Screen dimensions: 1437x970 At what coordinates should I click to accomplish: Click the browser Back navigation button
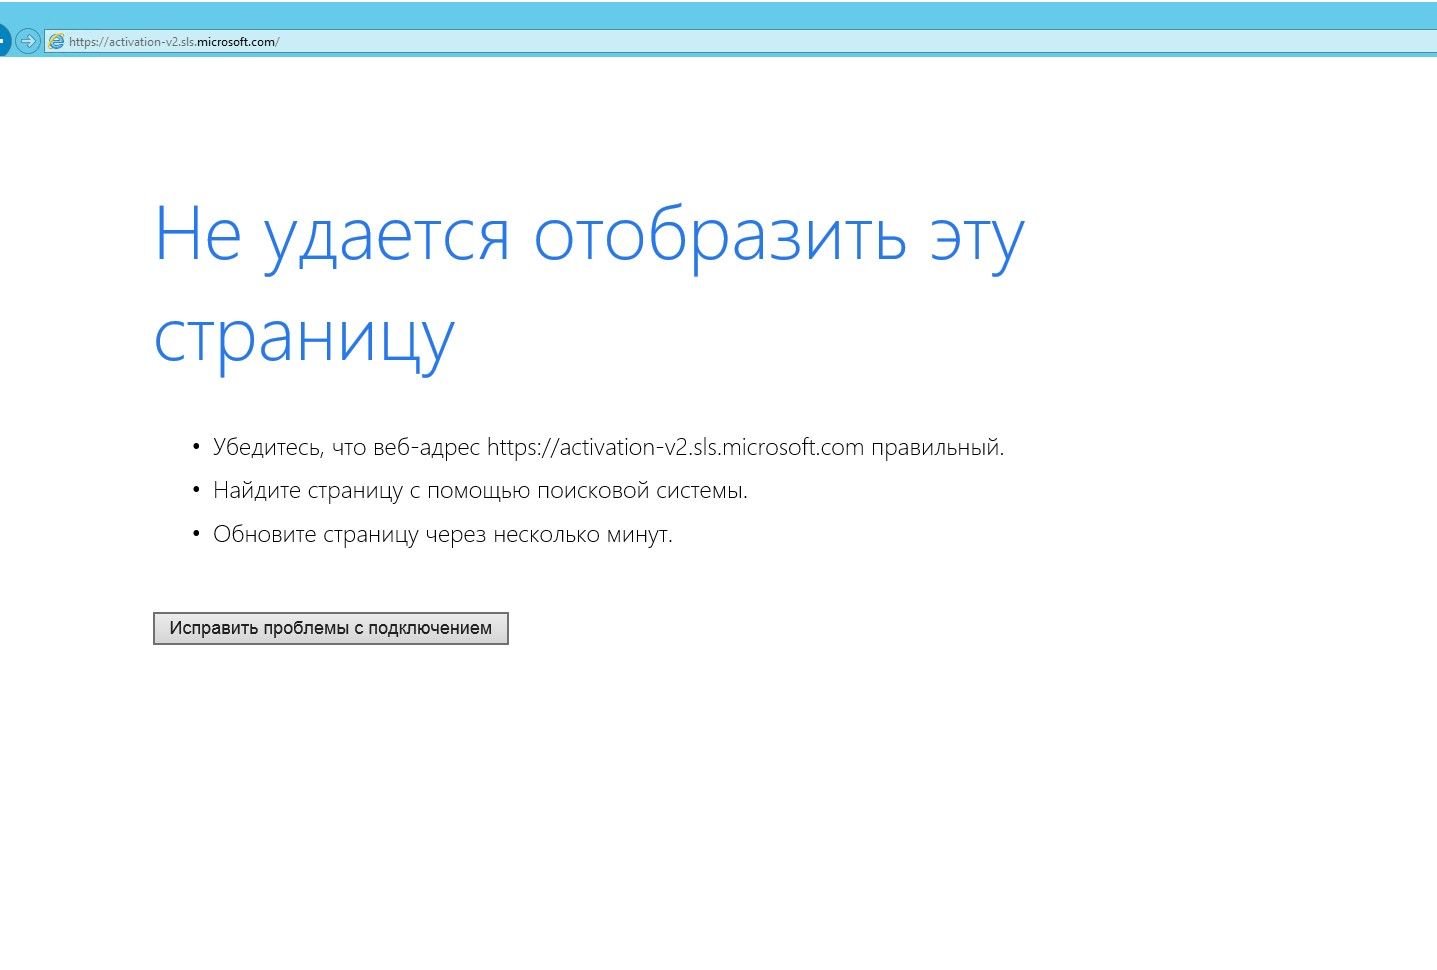[x=3, y=41]
